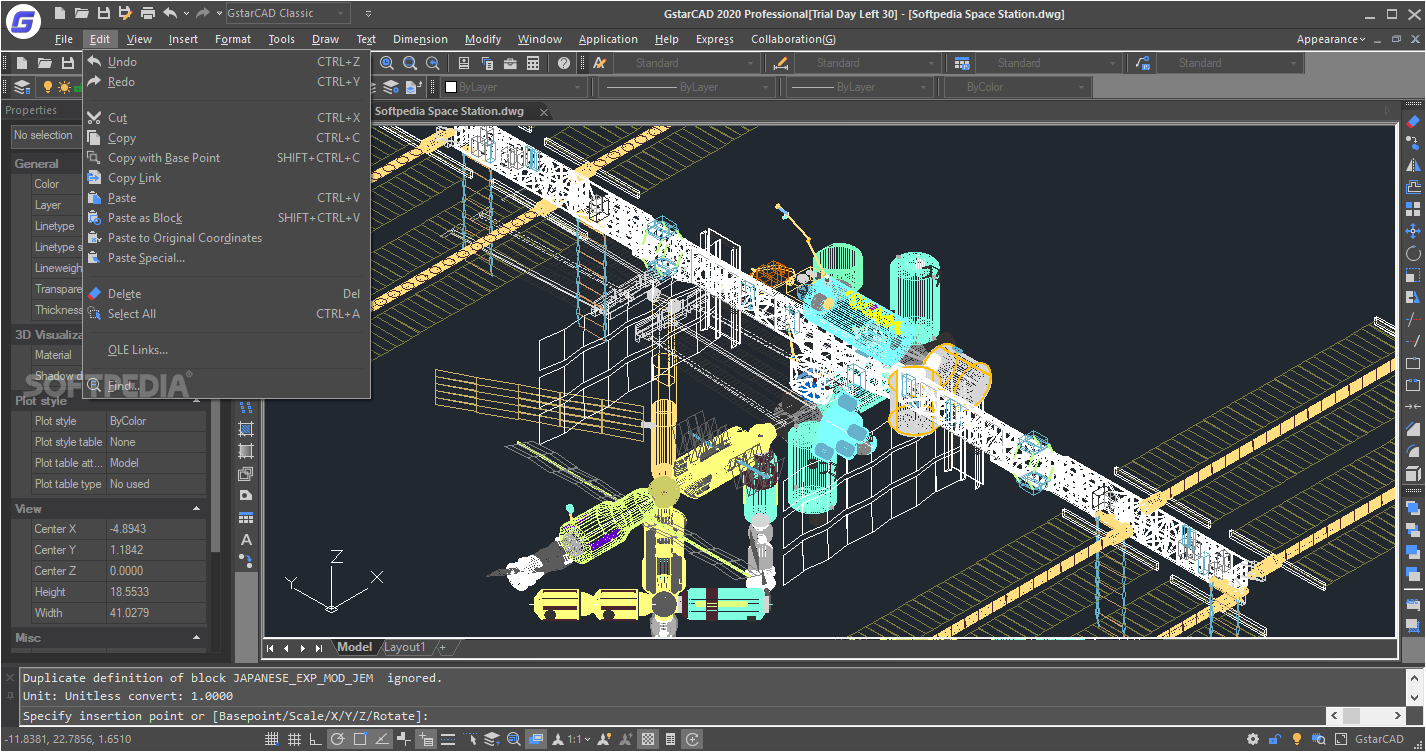Viewport: 1426px width, 752px height.
Task: Click the Zoom Previous icon
Action: pyautogui.click(x=432, y=63)
